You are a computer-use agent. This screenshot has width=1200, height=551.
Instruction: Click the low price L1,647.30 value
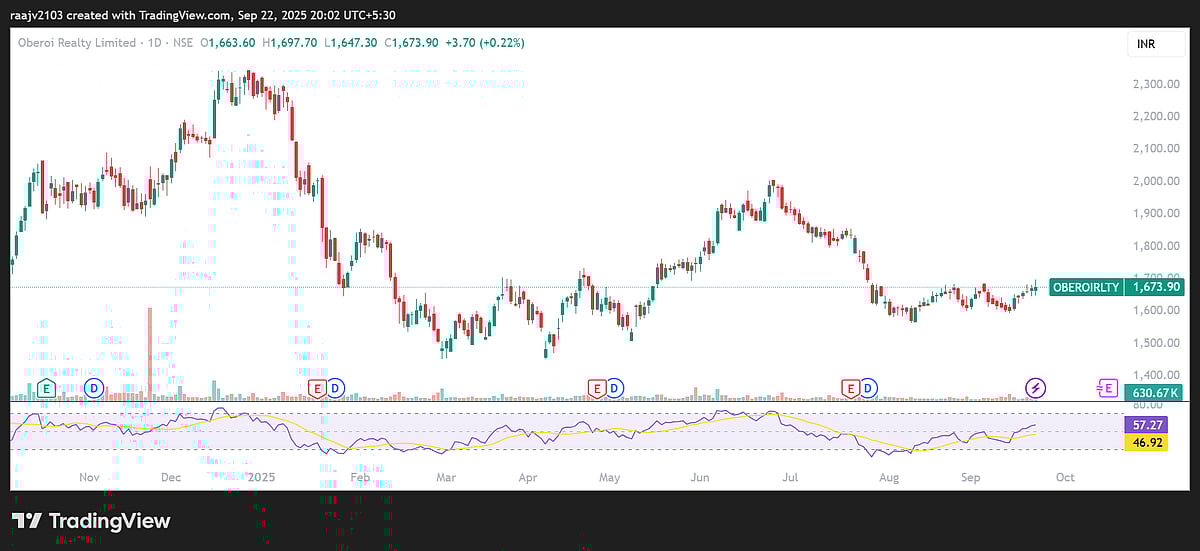point(351,43)
